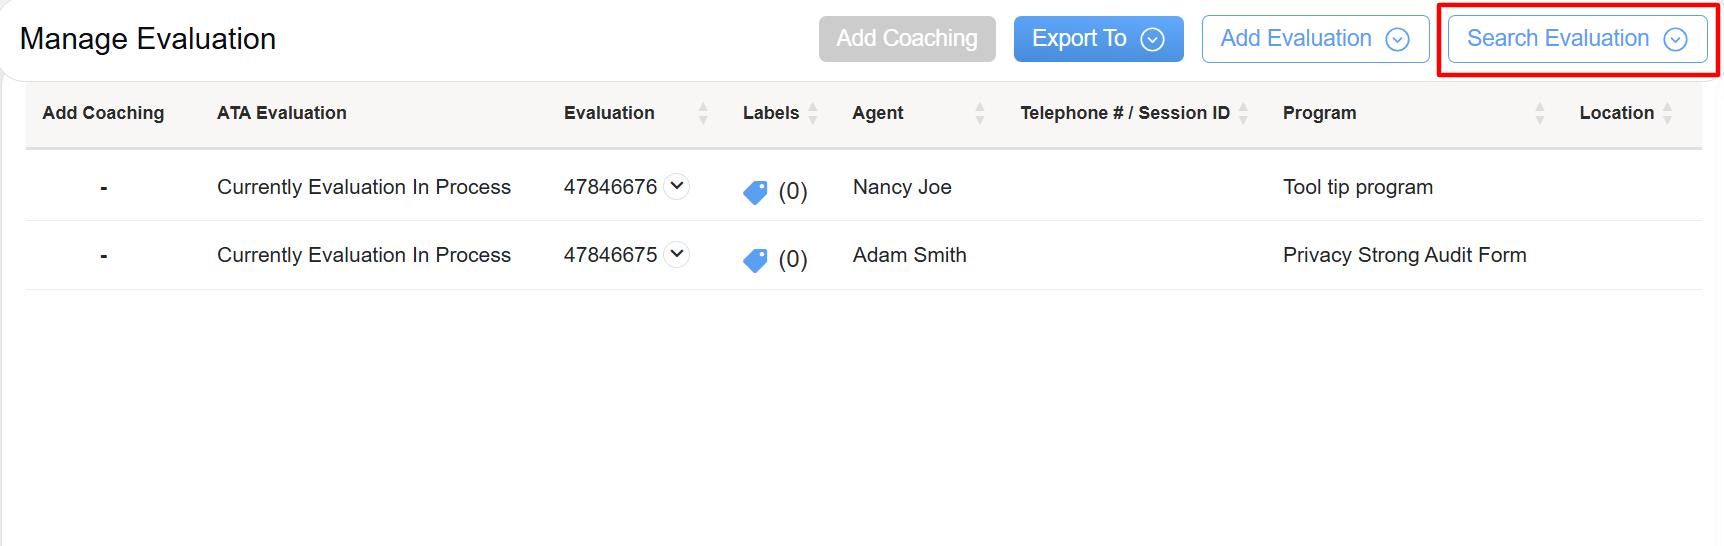Open the Export To dropdown
This screenshot has width=1724, height=546.
coord(1098,39)
